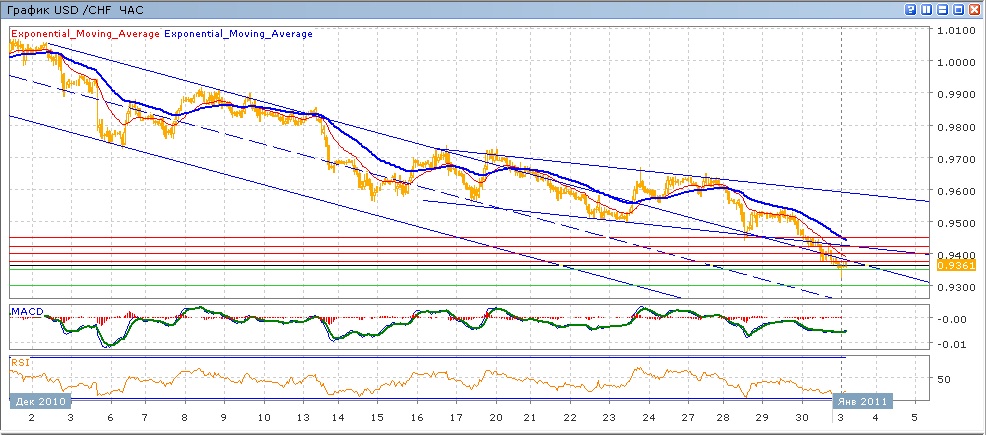986x435 pixels.
Task: Click the RSI indicator label
Action: tap(20, 362)
